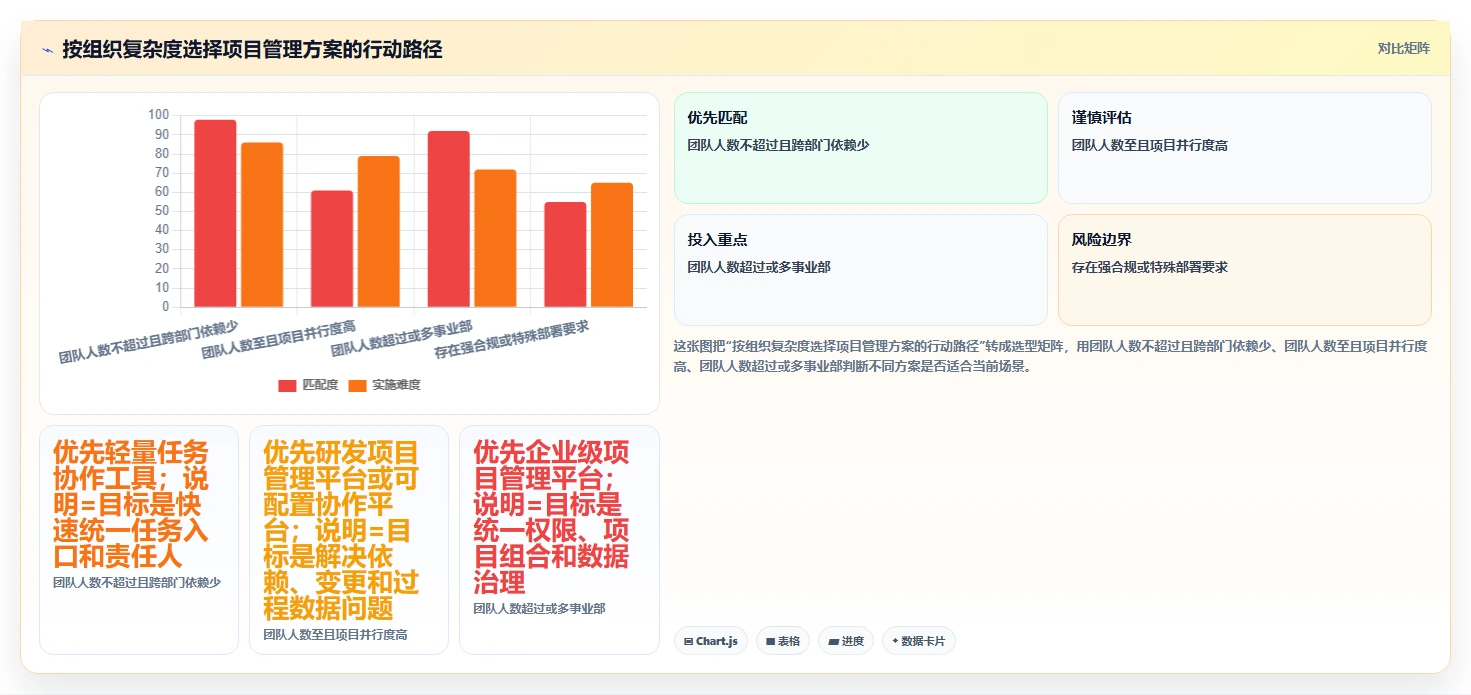Open the red 优先企业级项目管理平台 stat card
This screenshot has height=695, width=1471.
point(559,540)
